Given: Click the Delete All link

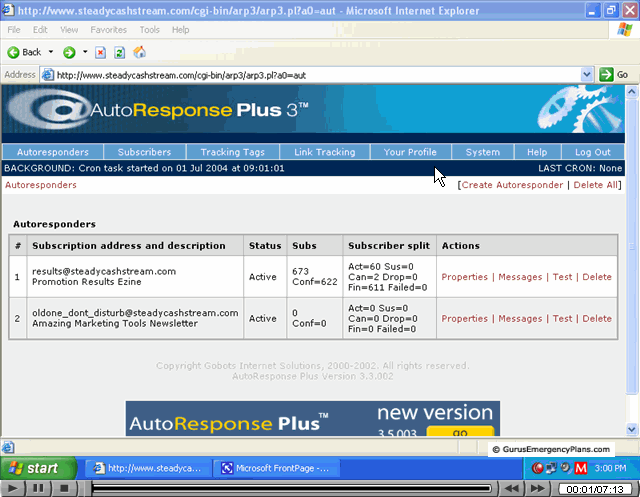Looking at the screenshot, I should click(596, 185).
